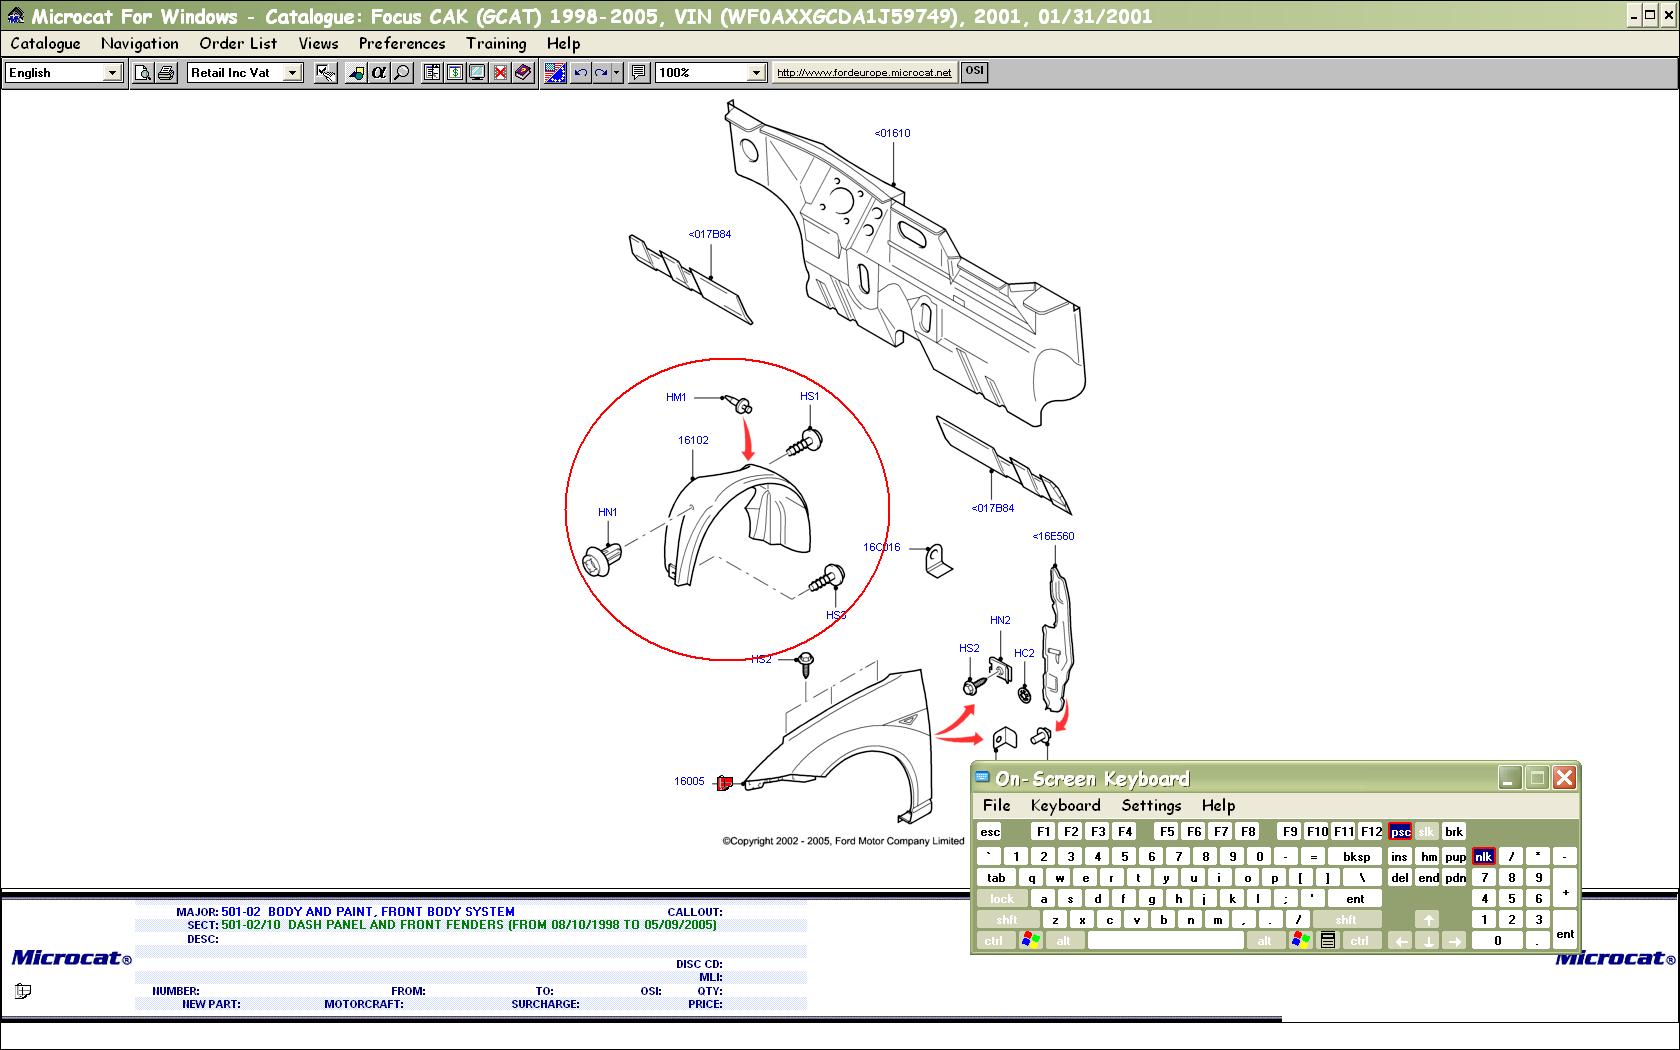Expand the Retail Inc Vat dropdown
Screen dimensions: 1680x1050
(x=292, y=73)
